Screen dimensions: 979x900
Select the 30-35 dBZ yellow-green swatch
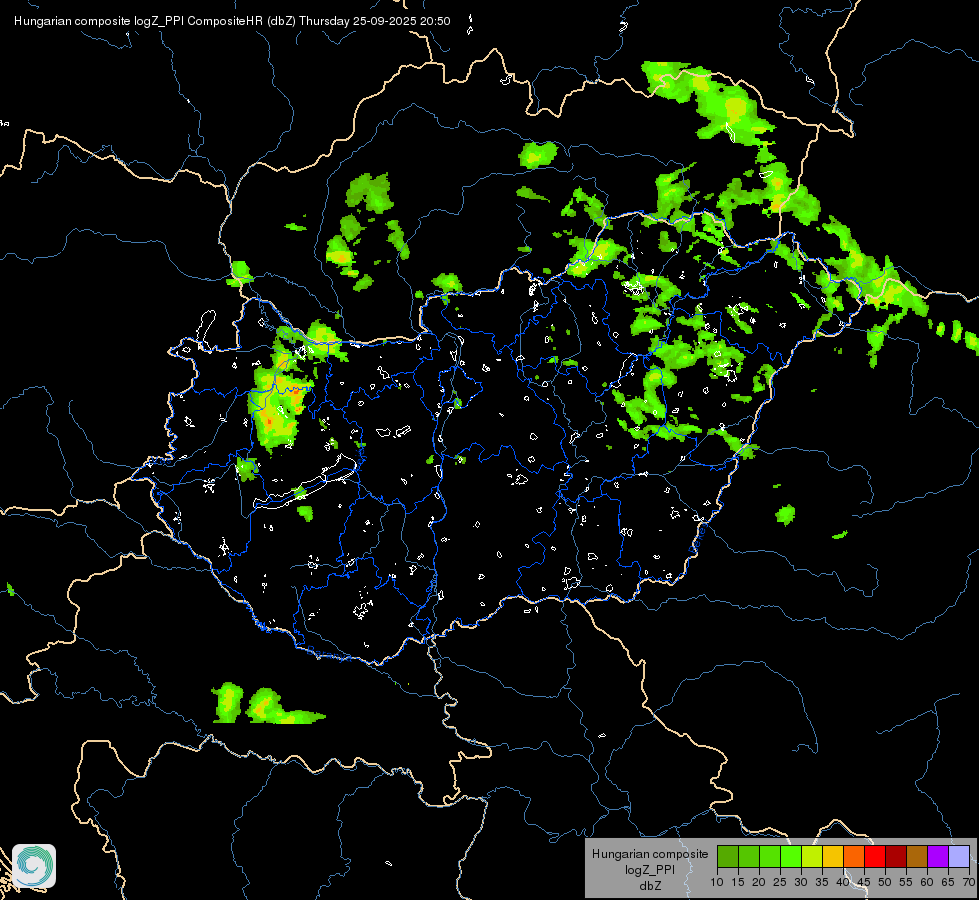tap(812, 856)
